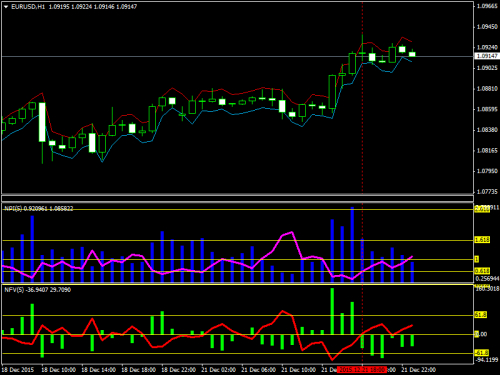500x375 pixels.
Task: Click the separator bar between chart and NPI window
Action: point(237,198)
